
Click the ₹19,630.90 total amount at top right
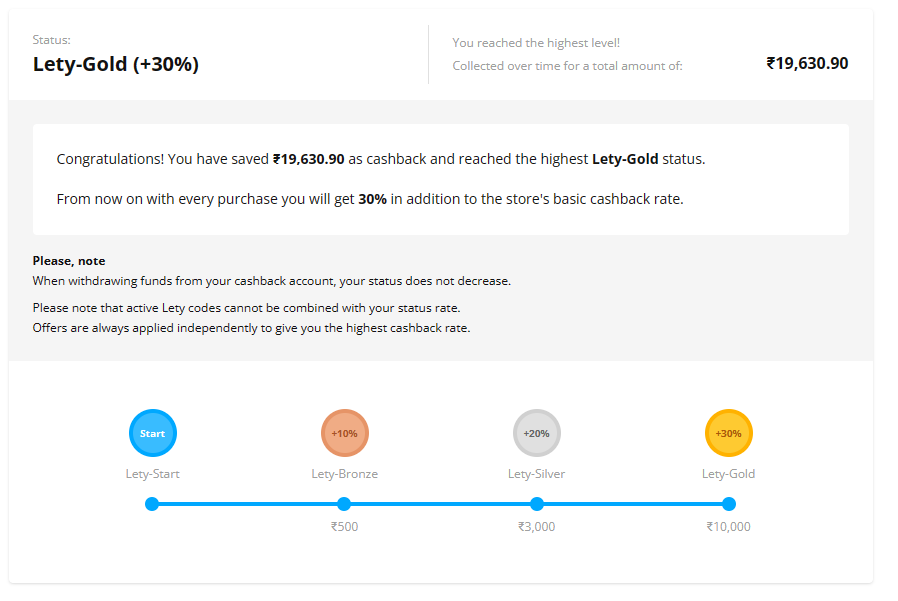point(808,63)
